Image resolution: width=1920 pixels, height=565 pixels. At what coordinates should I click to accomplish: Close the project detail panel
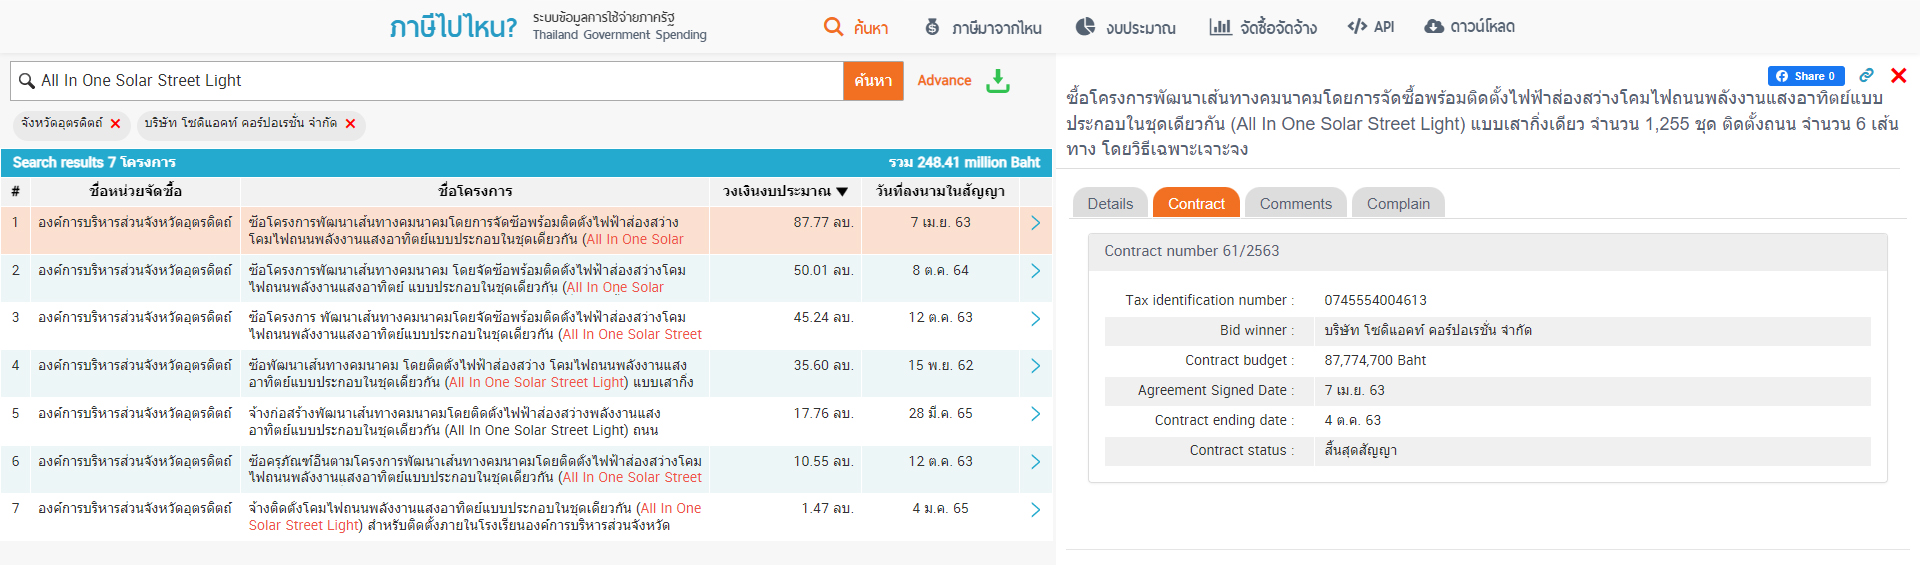click(x=1898, y=76)
